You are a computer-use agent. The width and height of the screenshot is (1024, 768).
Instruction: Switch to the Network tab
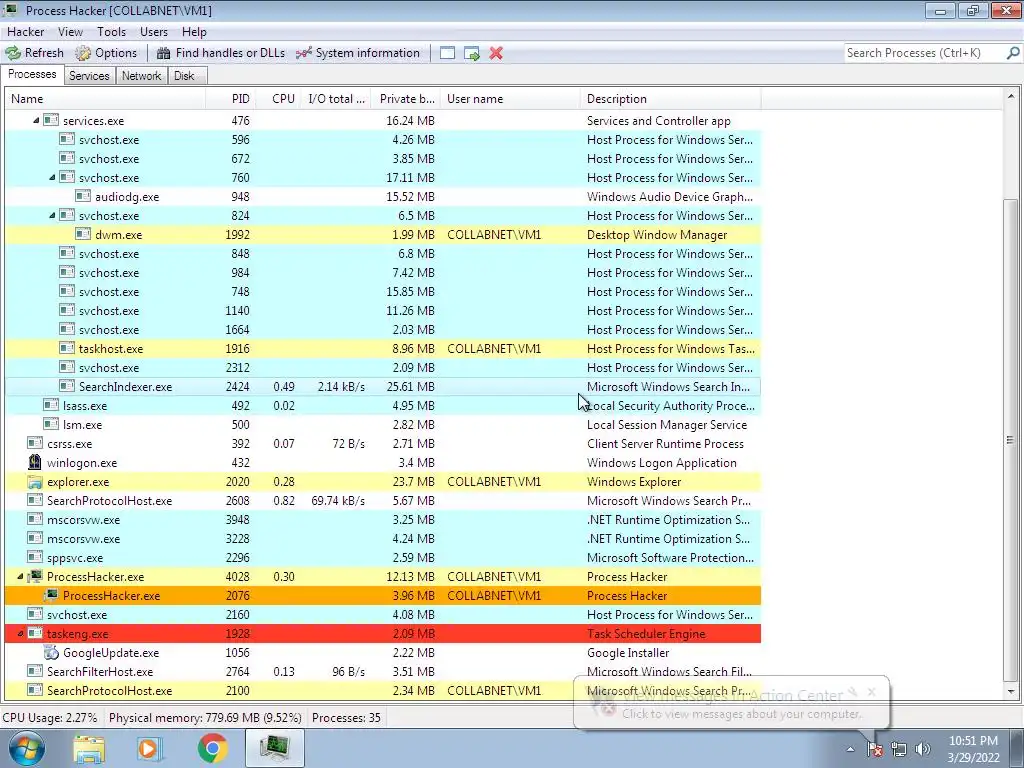click(x=141, y=76)
